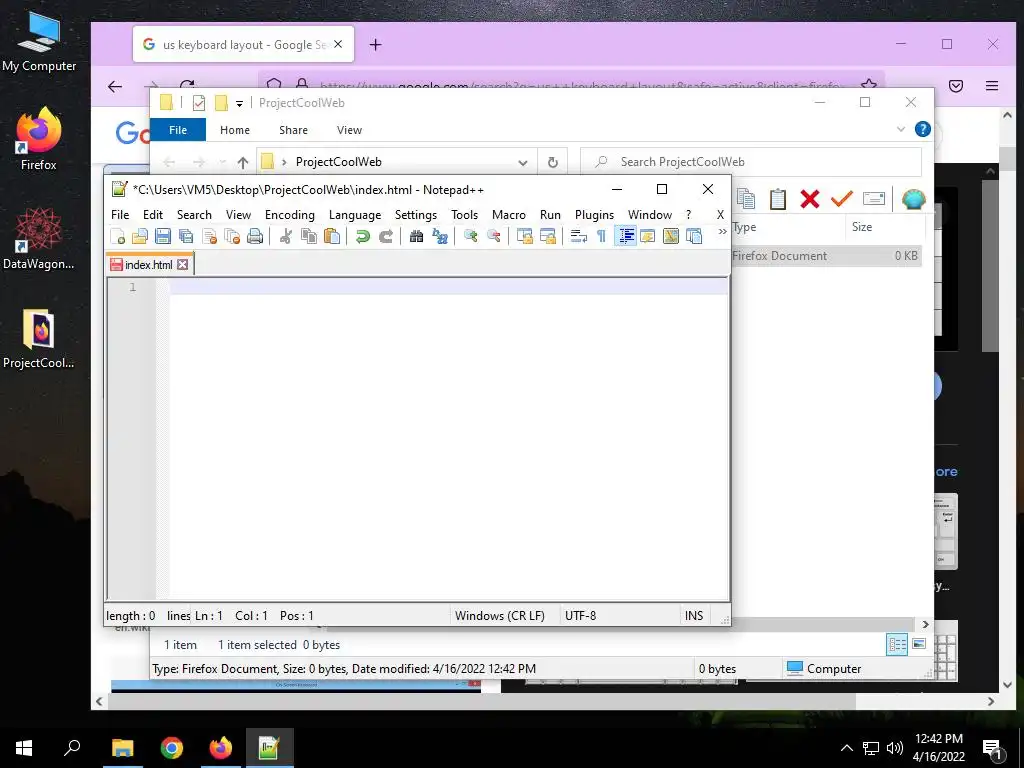Image resolution: width=1024 pixels, height=768 pixels.
Task: Click the Cut scissors icon
Action: (x=285, y=236)
